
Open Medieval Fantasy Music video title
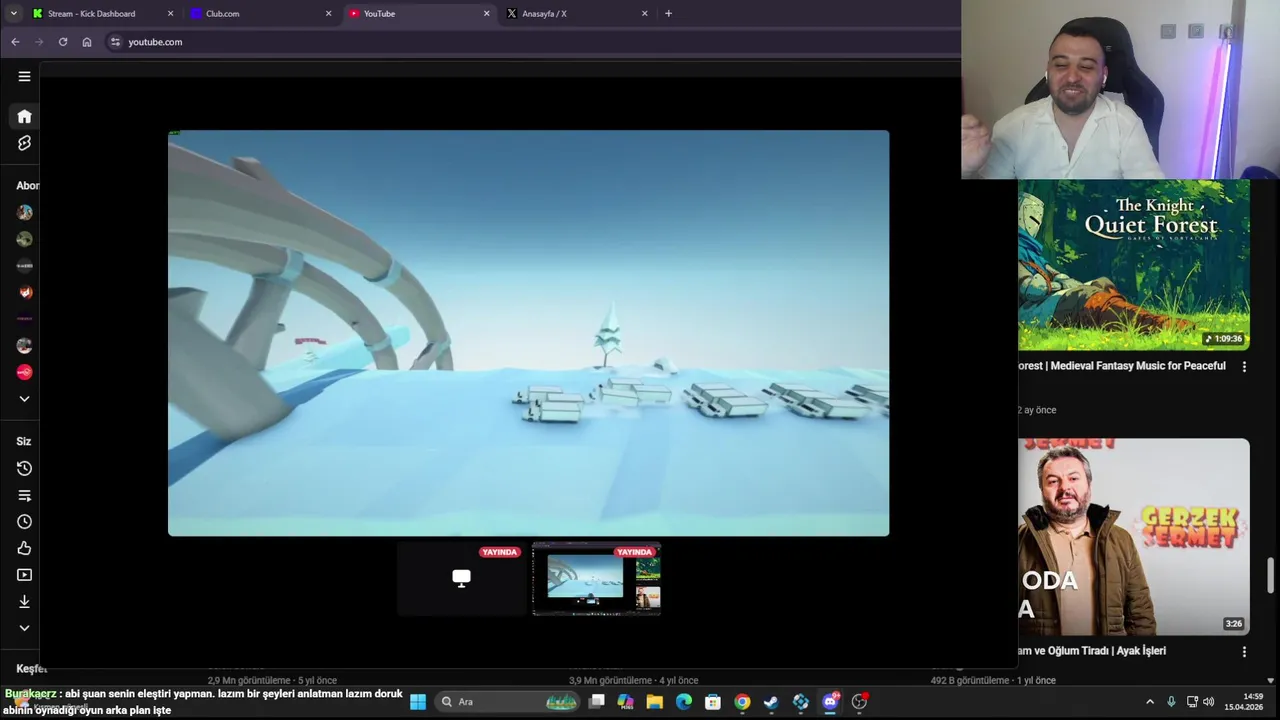click(x=1122, y=366)
